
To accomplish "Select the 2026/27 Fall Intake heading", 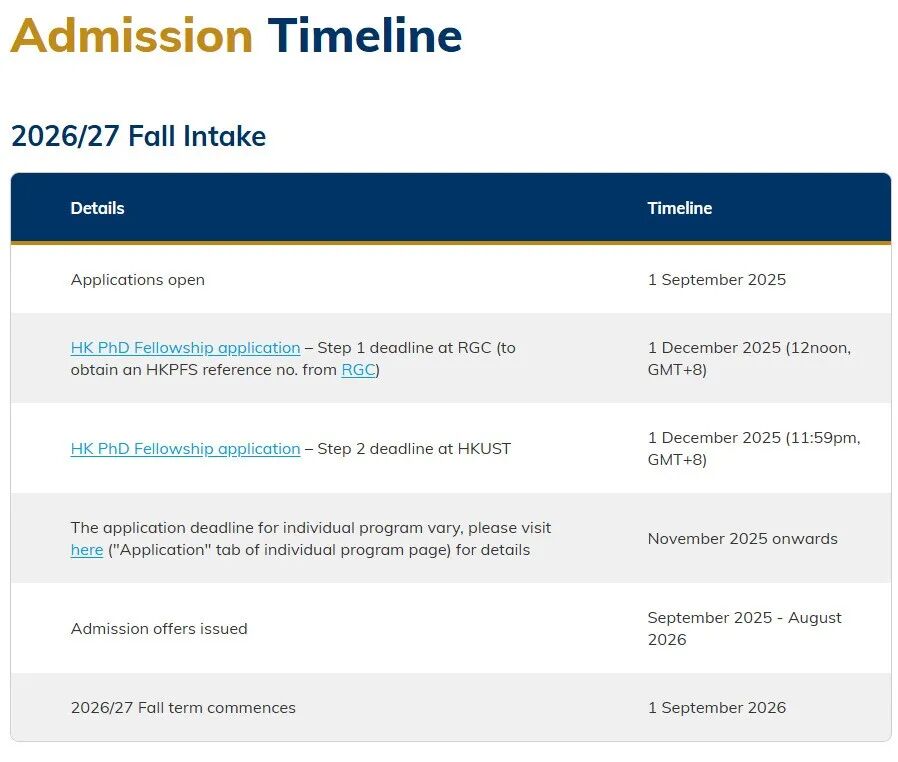I will pos(138,136).
